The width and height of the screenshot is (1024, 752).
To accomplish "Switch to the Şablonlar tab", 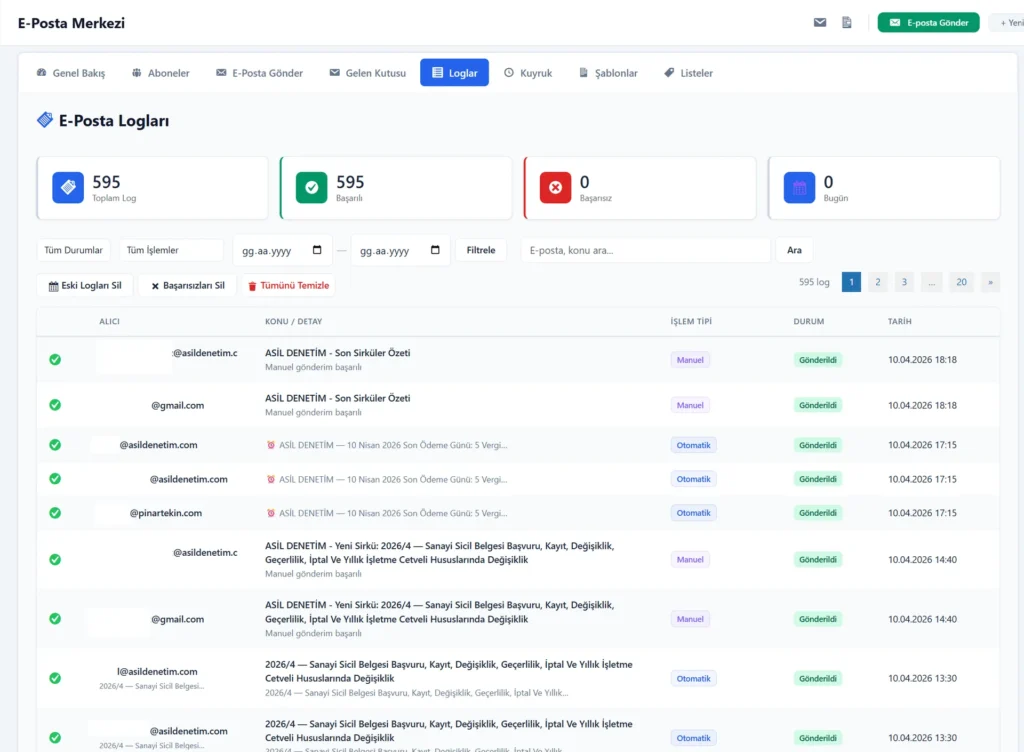I will click(608, 73).
